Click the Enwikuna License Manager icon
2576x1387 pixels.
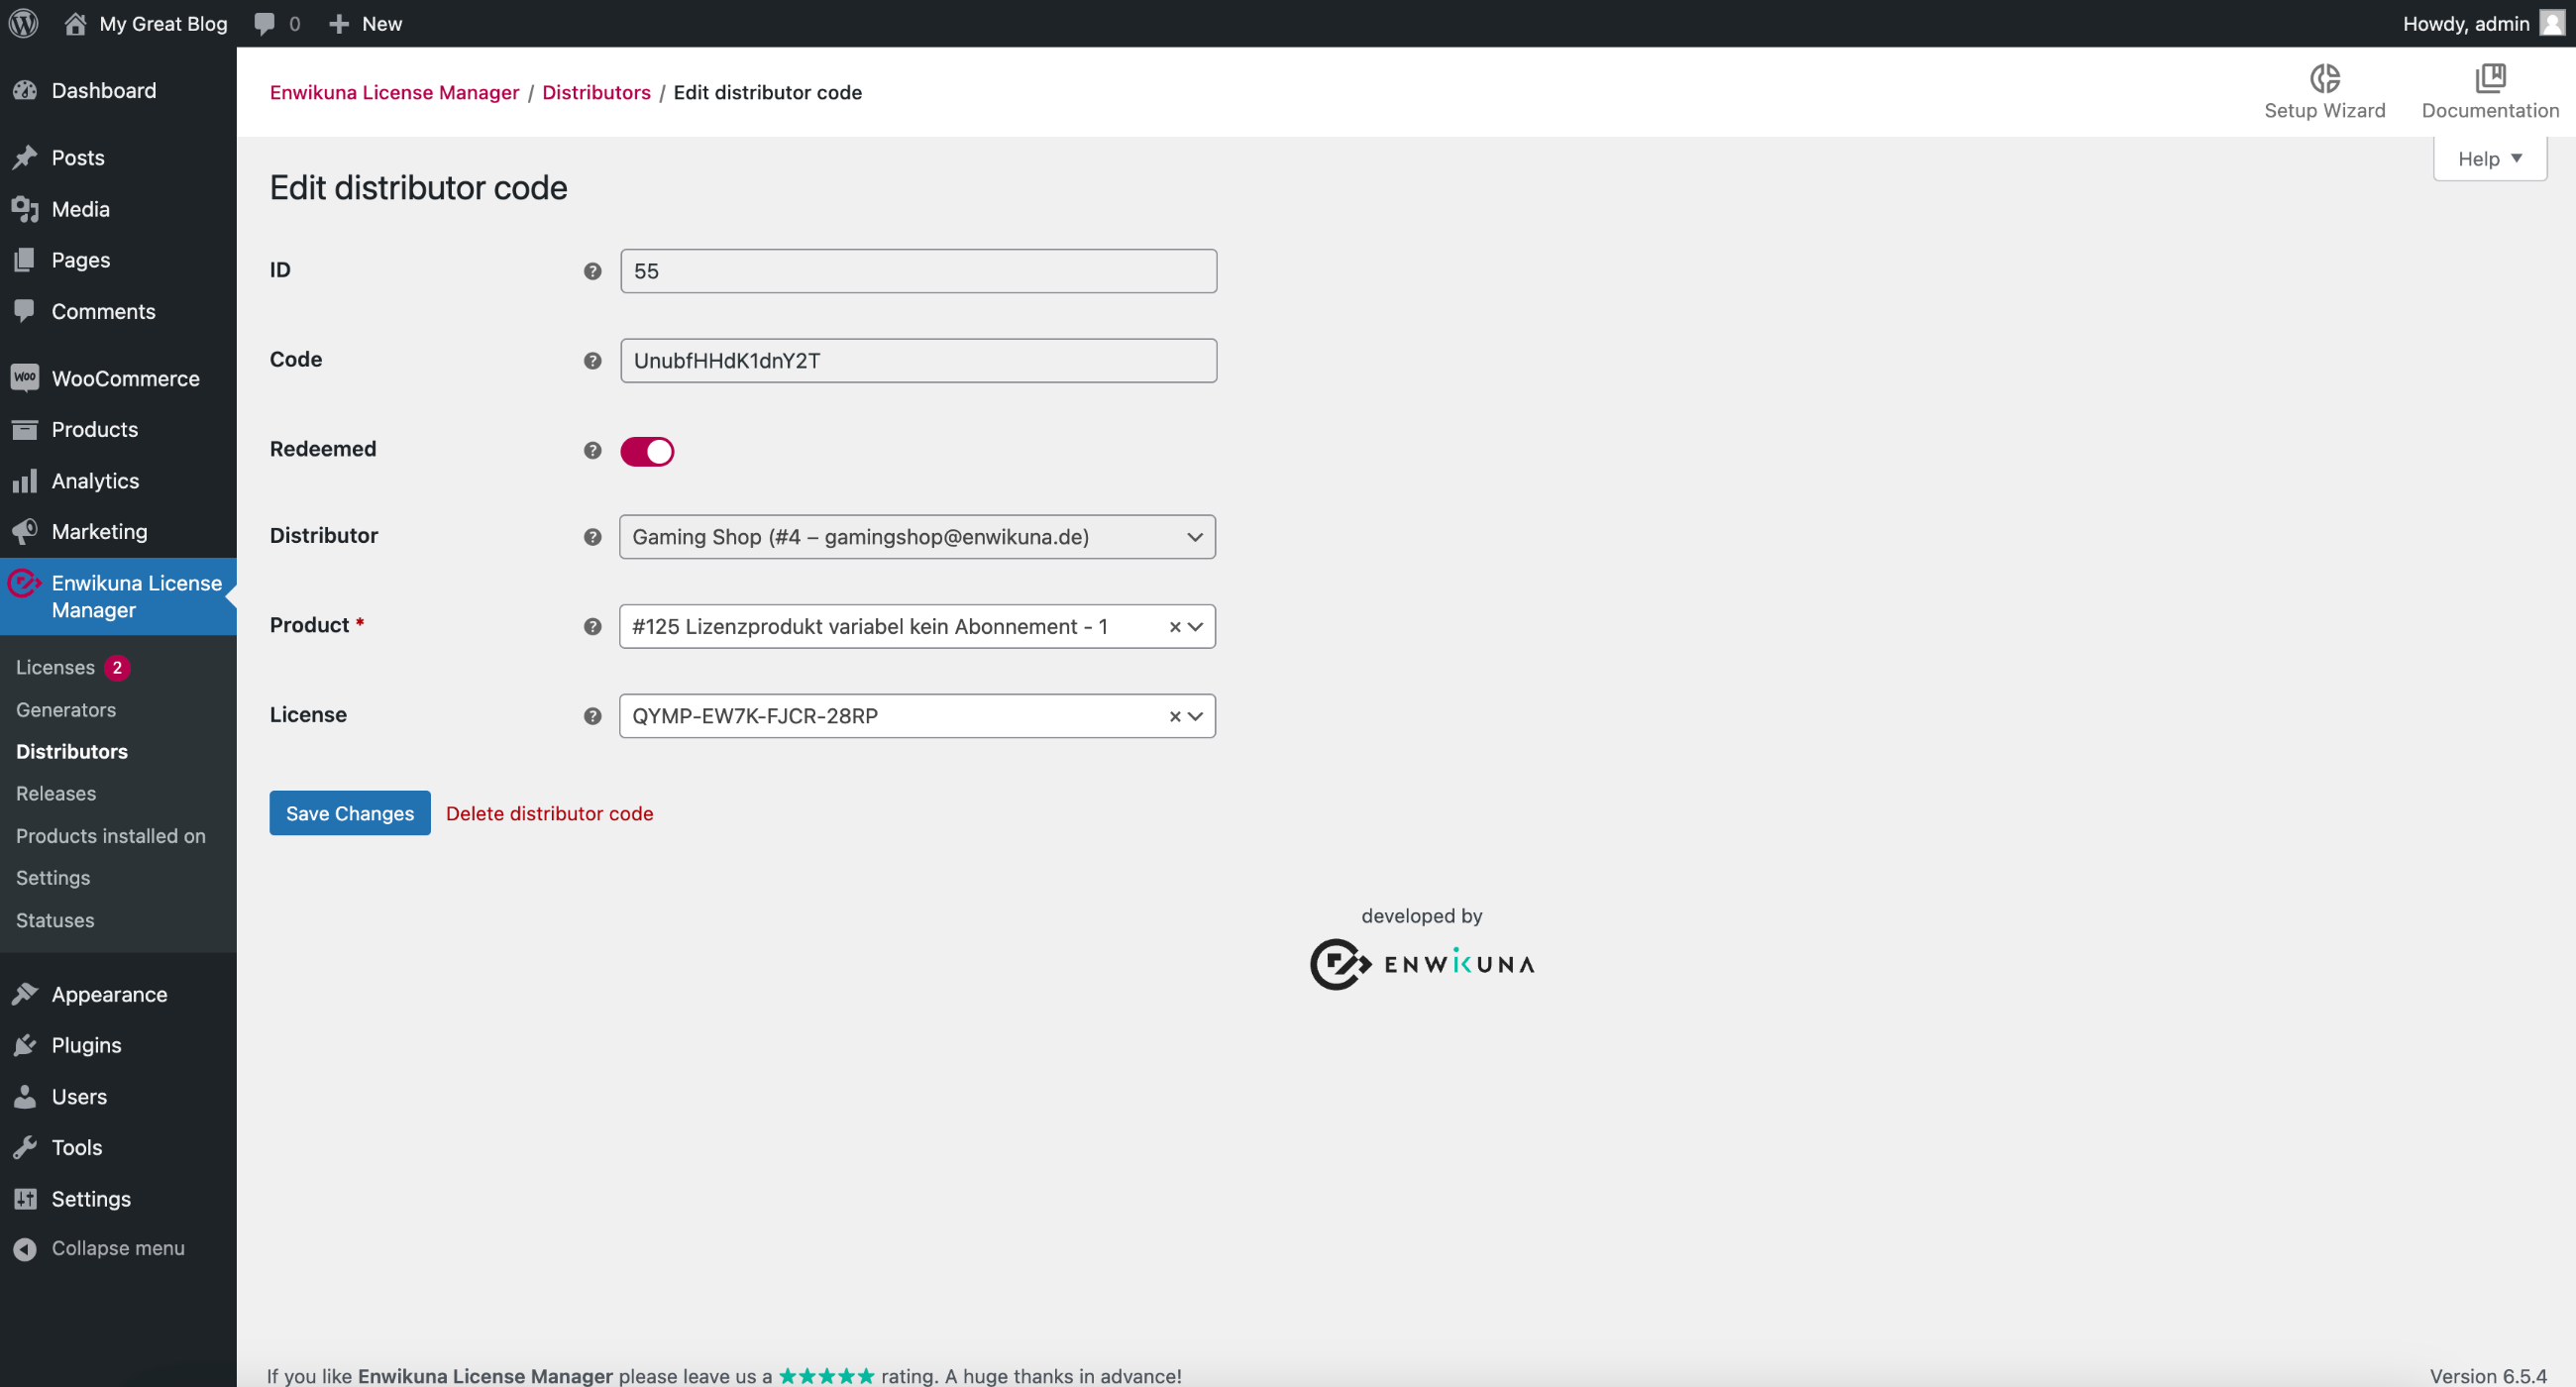26,596
